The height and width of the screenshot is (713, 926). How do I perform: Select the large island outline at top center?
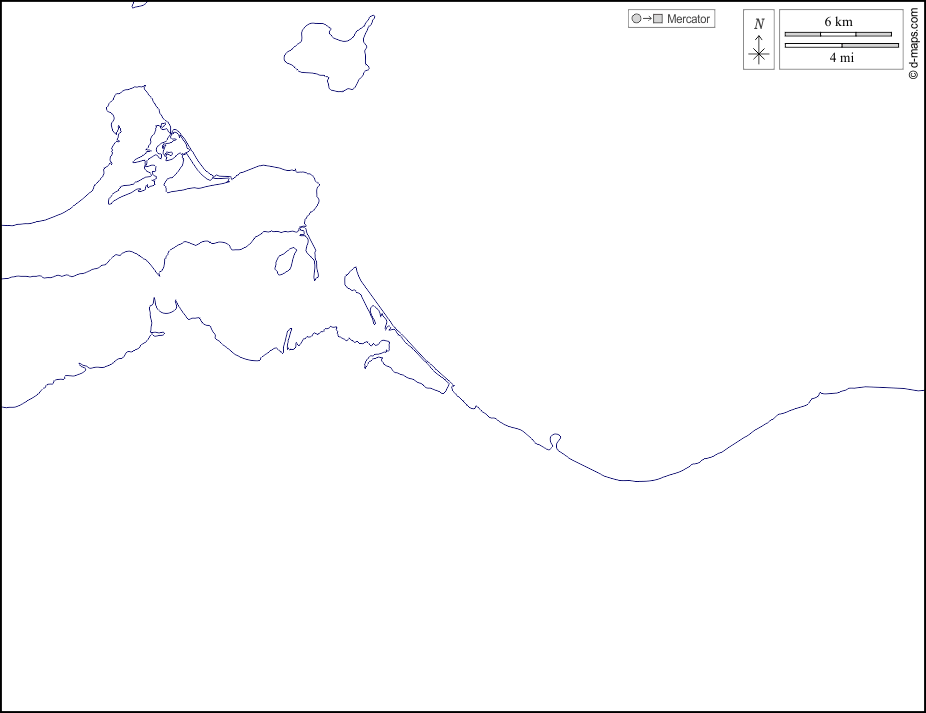[328, 54]
